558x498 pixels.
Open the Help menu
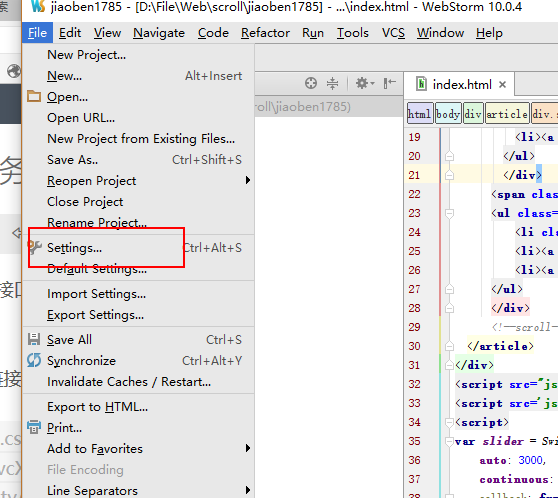click(489, 33)
